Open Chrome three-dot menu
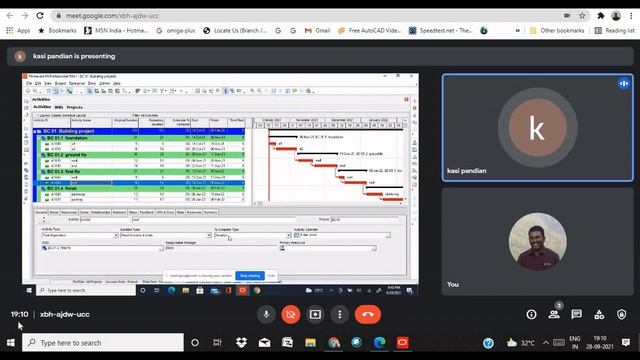Viewport: 640px width, 360px height. coord(631,16)
